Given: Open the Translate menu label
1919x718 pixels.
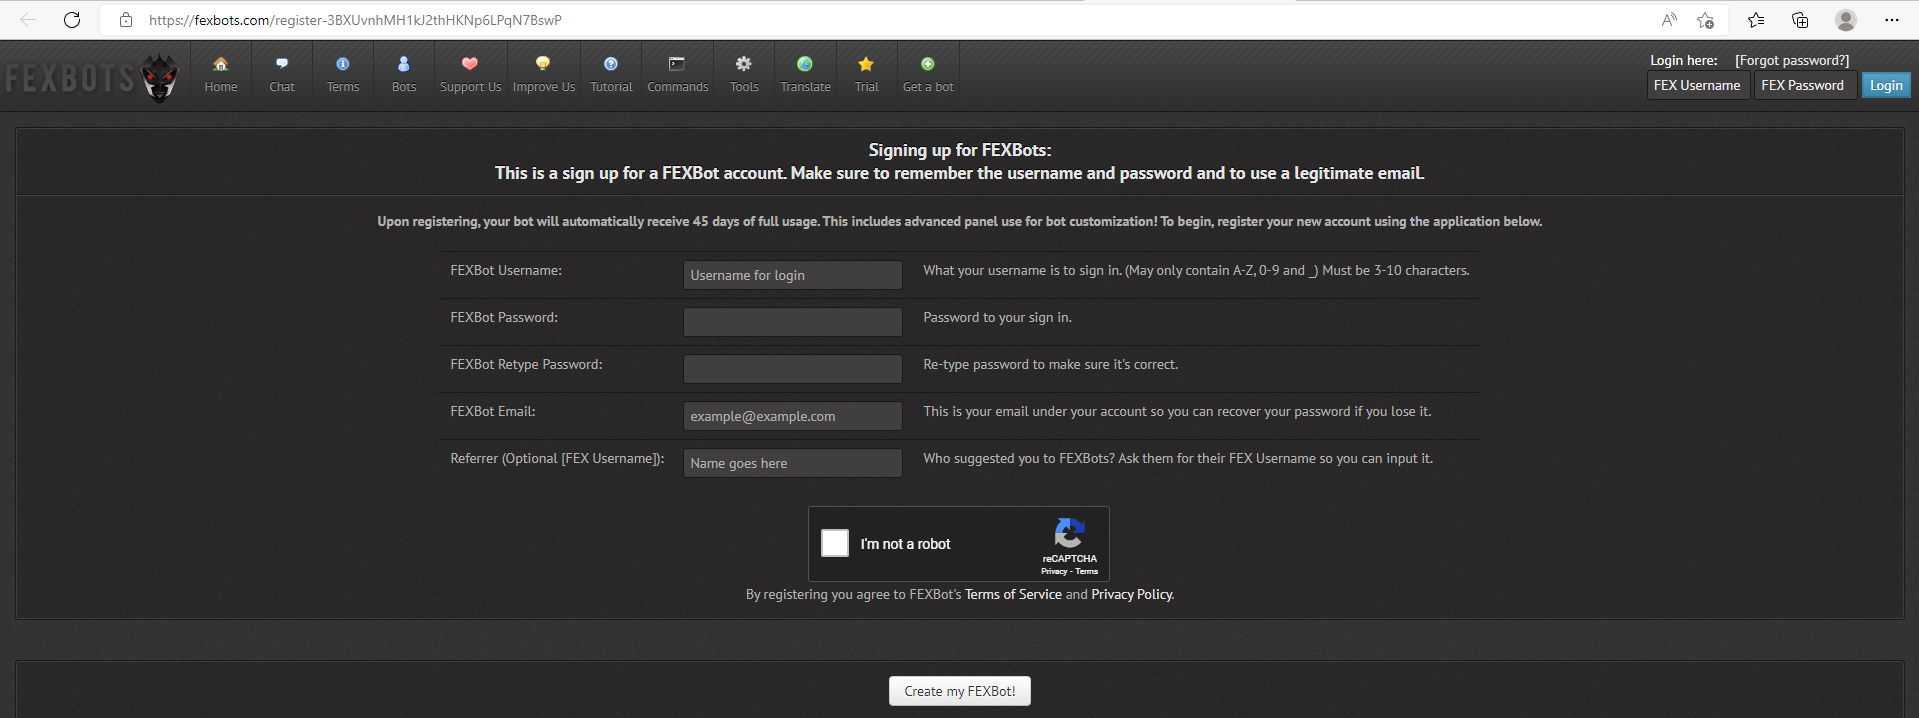Looking at the screenshot, I should point(805,87).
